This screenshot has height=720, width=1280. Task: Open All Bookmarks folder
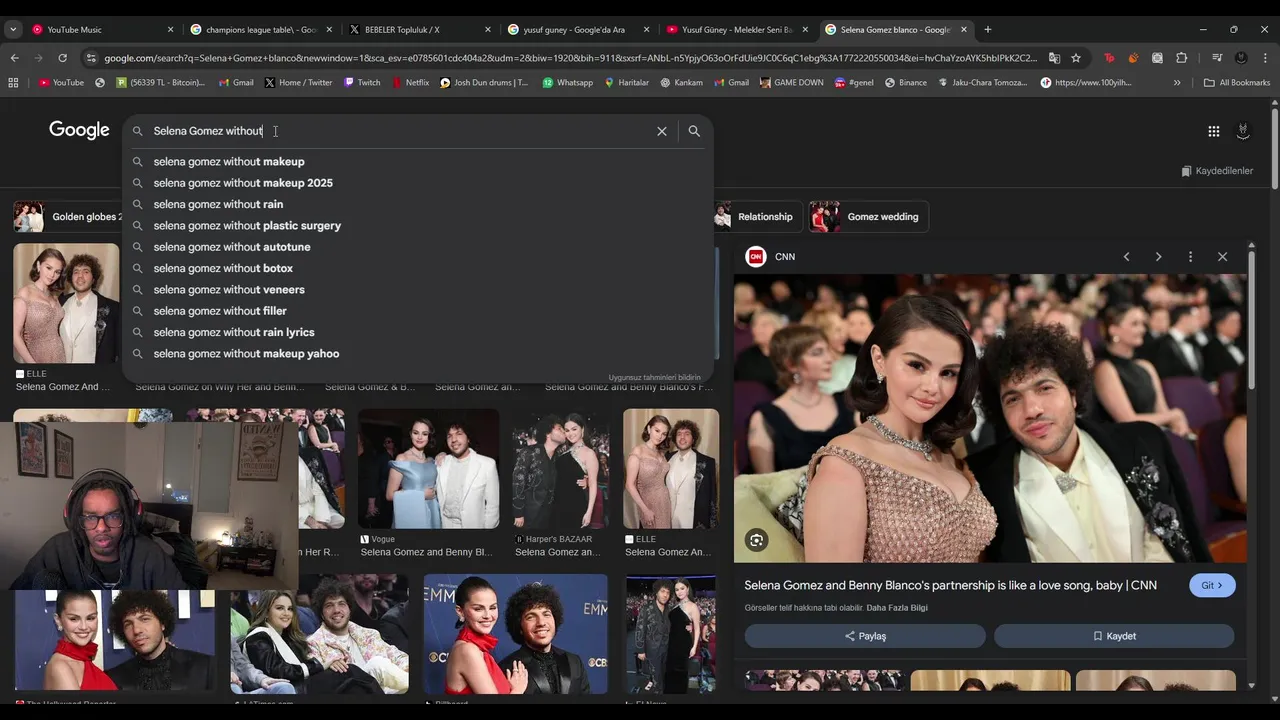coord(1236,82)
